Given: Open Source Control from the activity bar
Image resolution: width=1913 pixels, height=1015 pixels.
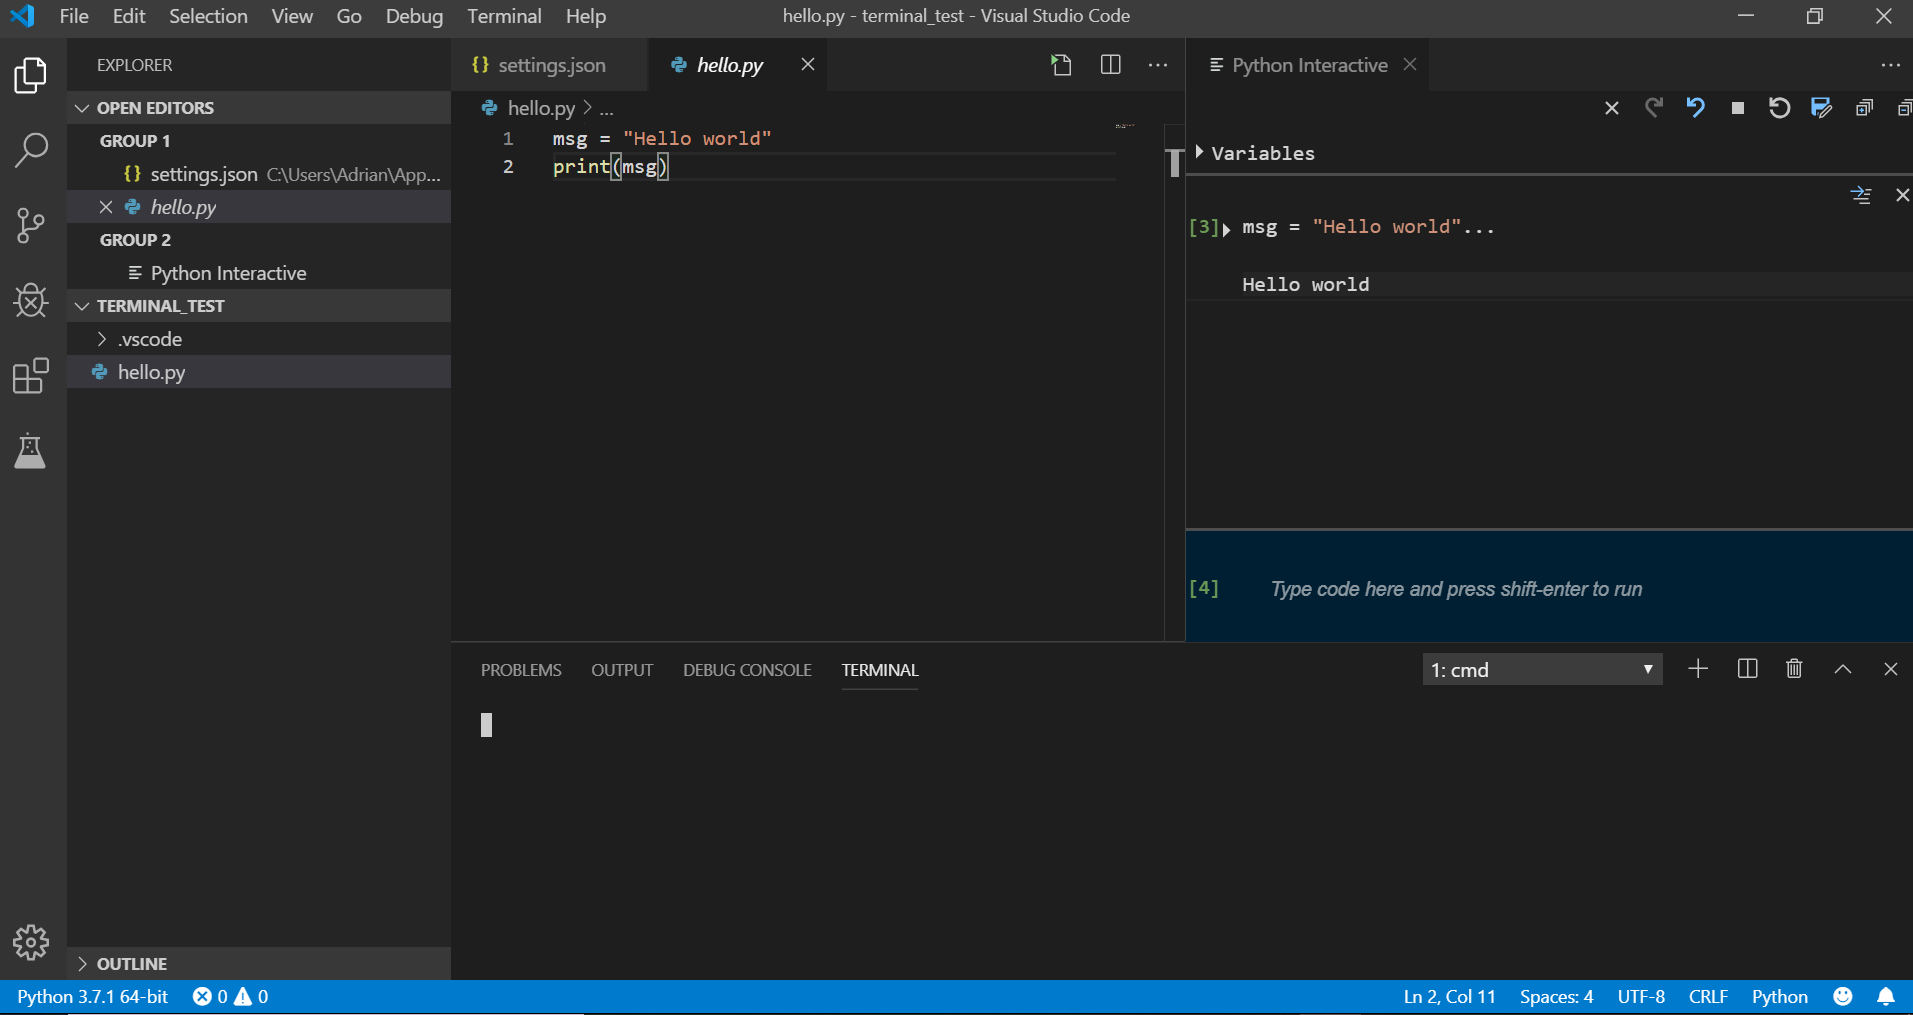Looking at the screenshot, I should 31,226.
